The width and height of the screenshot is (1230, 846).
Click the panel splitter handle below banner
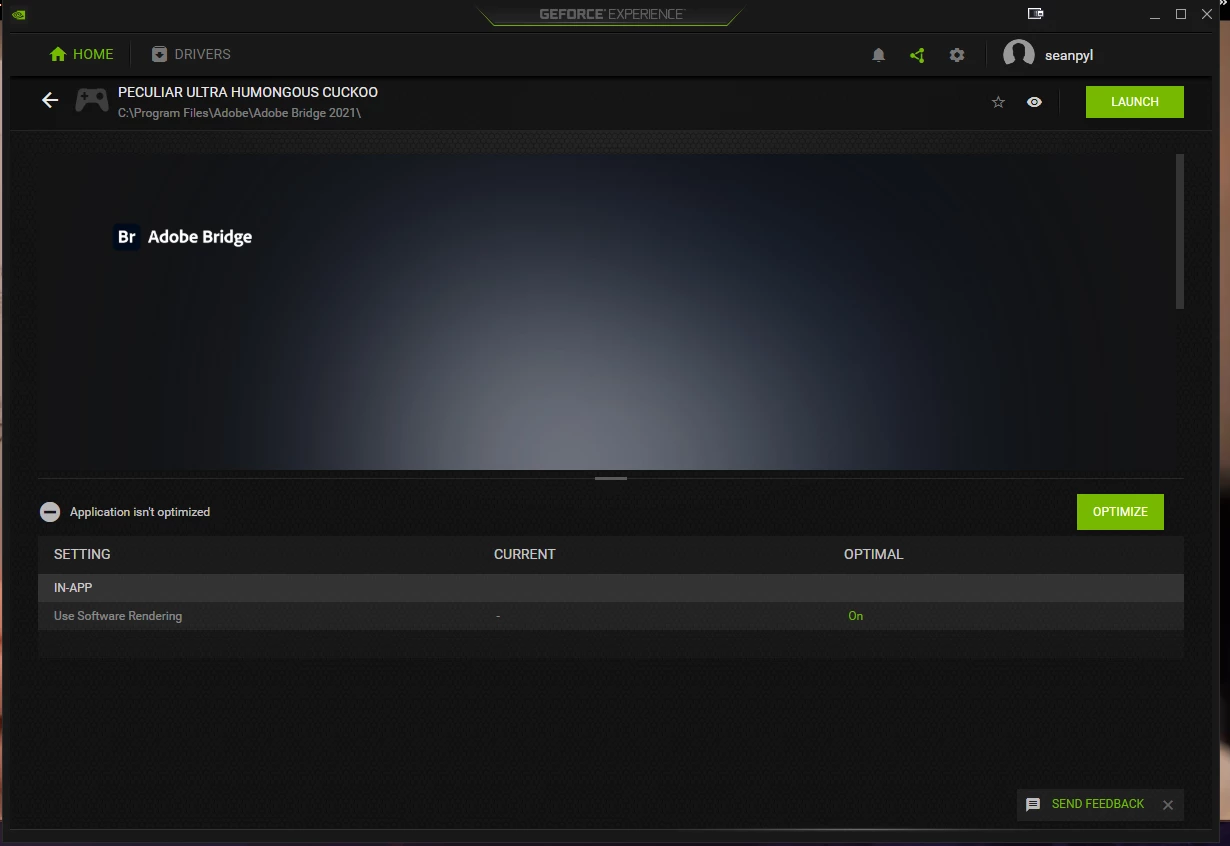[x=611, y=479]
